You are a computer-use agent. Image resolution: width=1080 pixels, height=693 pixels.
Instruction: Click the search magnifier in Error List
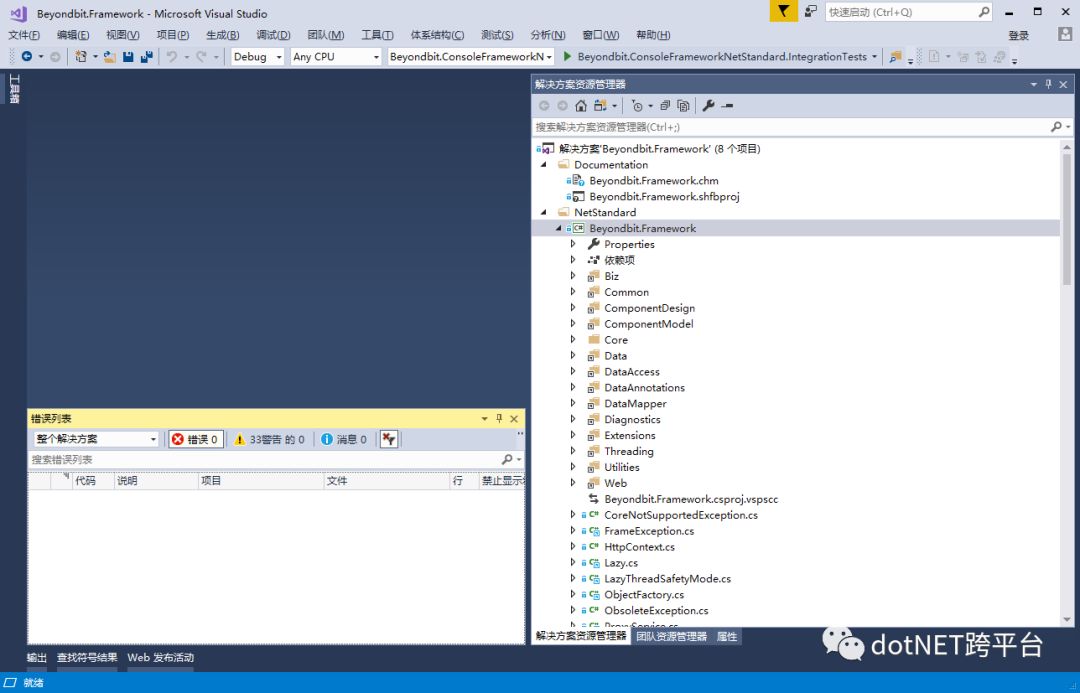pyautogui.click(x=507, y=459)
